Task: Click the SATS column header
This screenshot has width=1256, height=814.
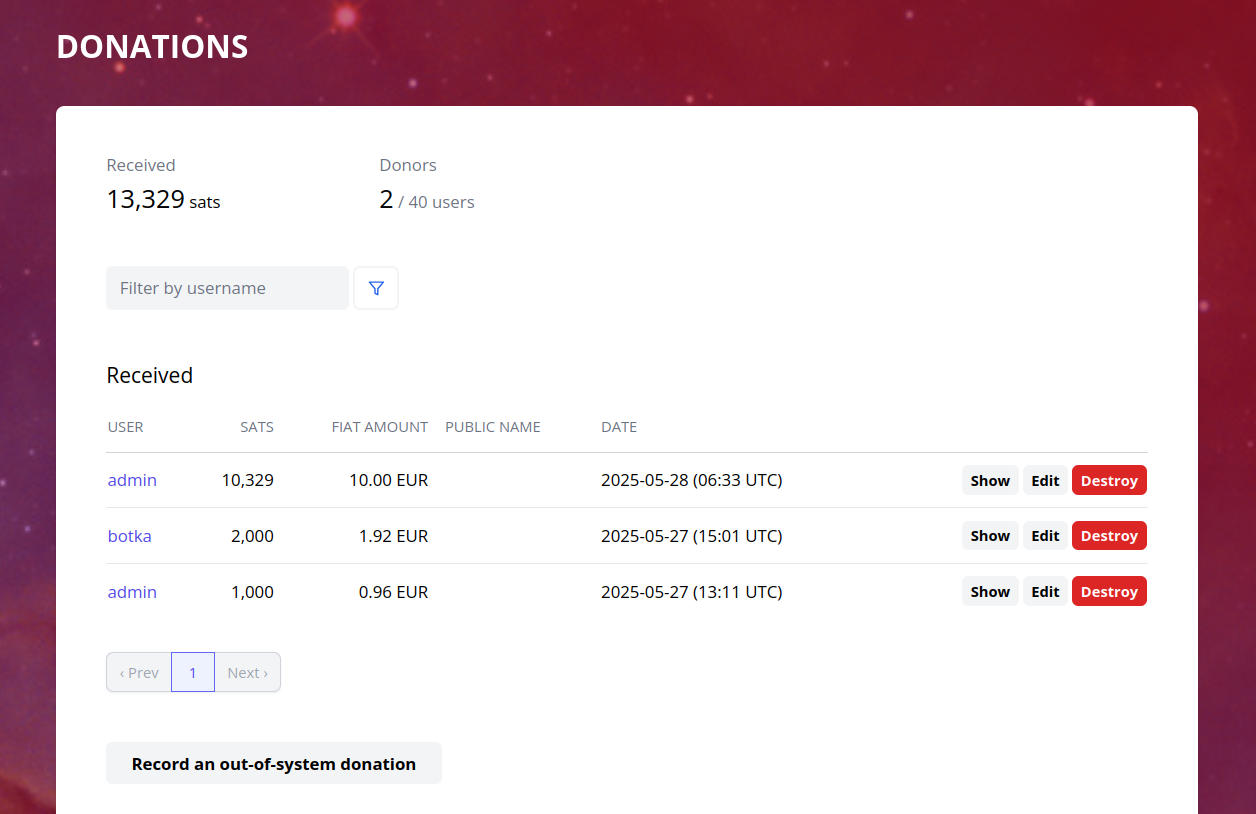Action: point(256,427)
